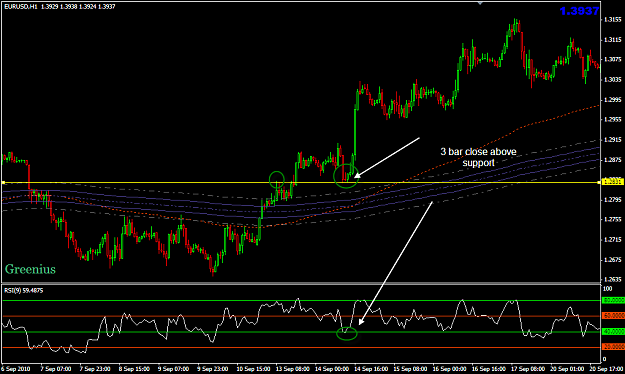Viewport: 625px width, 374px height.
Task: Select the yellow horizontal support line
Action: [301, 183]
